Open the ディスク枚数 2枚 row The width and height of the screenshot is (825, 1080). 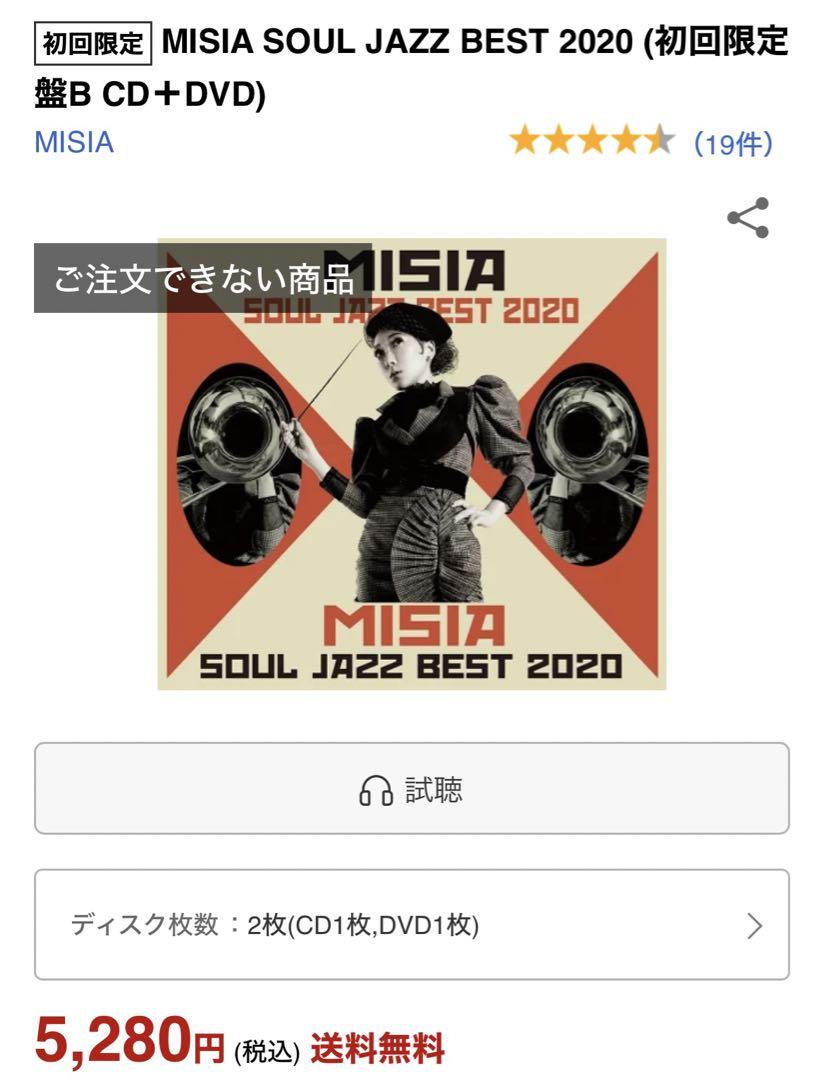pyautogui.click(x=412, y=924)
